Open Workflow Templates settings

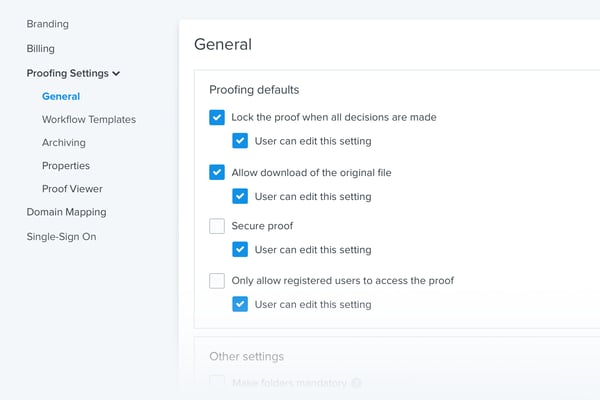[88, 120]
